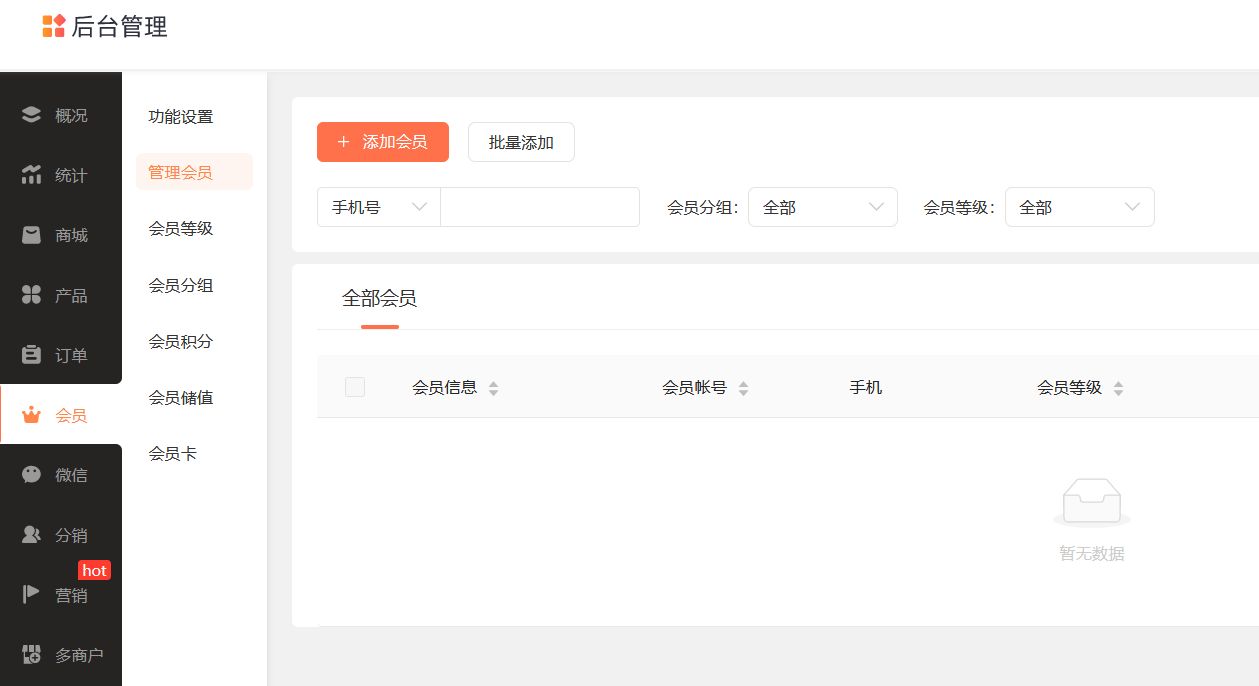Open the 商城 mall section
The height and width of the screenshot is (686, 1259).
61,234
